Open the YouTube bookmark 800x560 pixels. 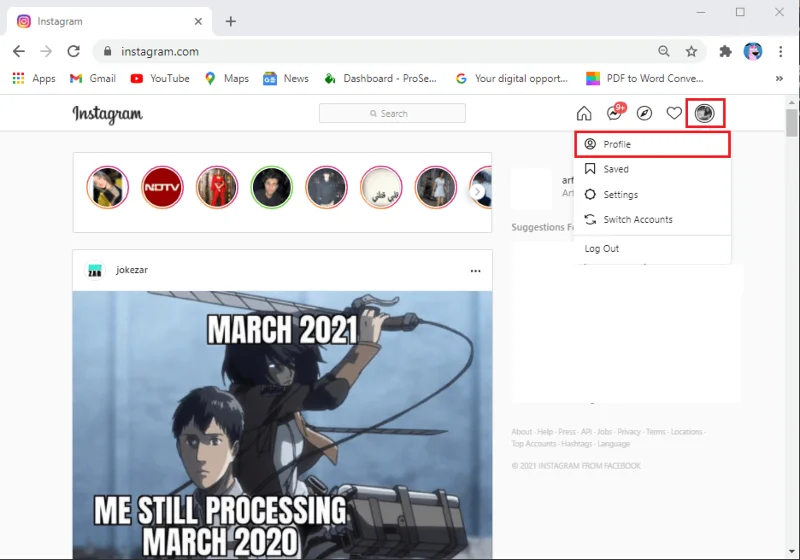click(160, 79)
